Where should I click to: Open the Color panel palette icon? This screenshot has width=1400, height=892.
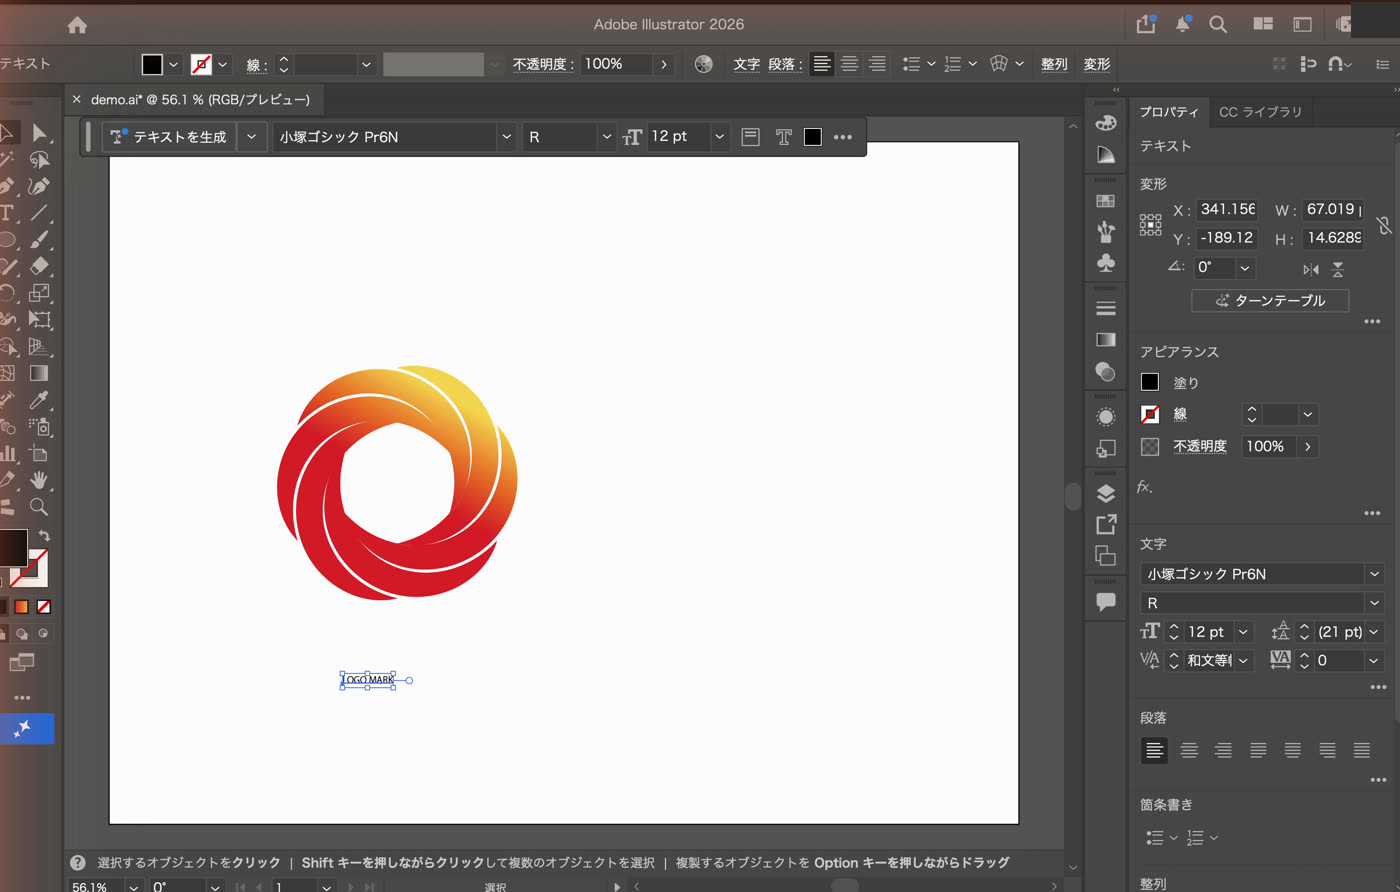point(1105,122)
